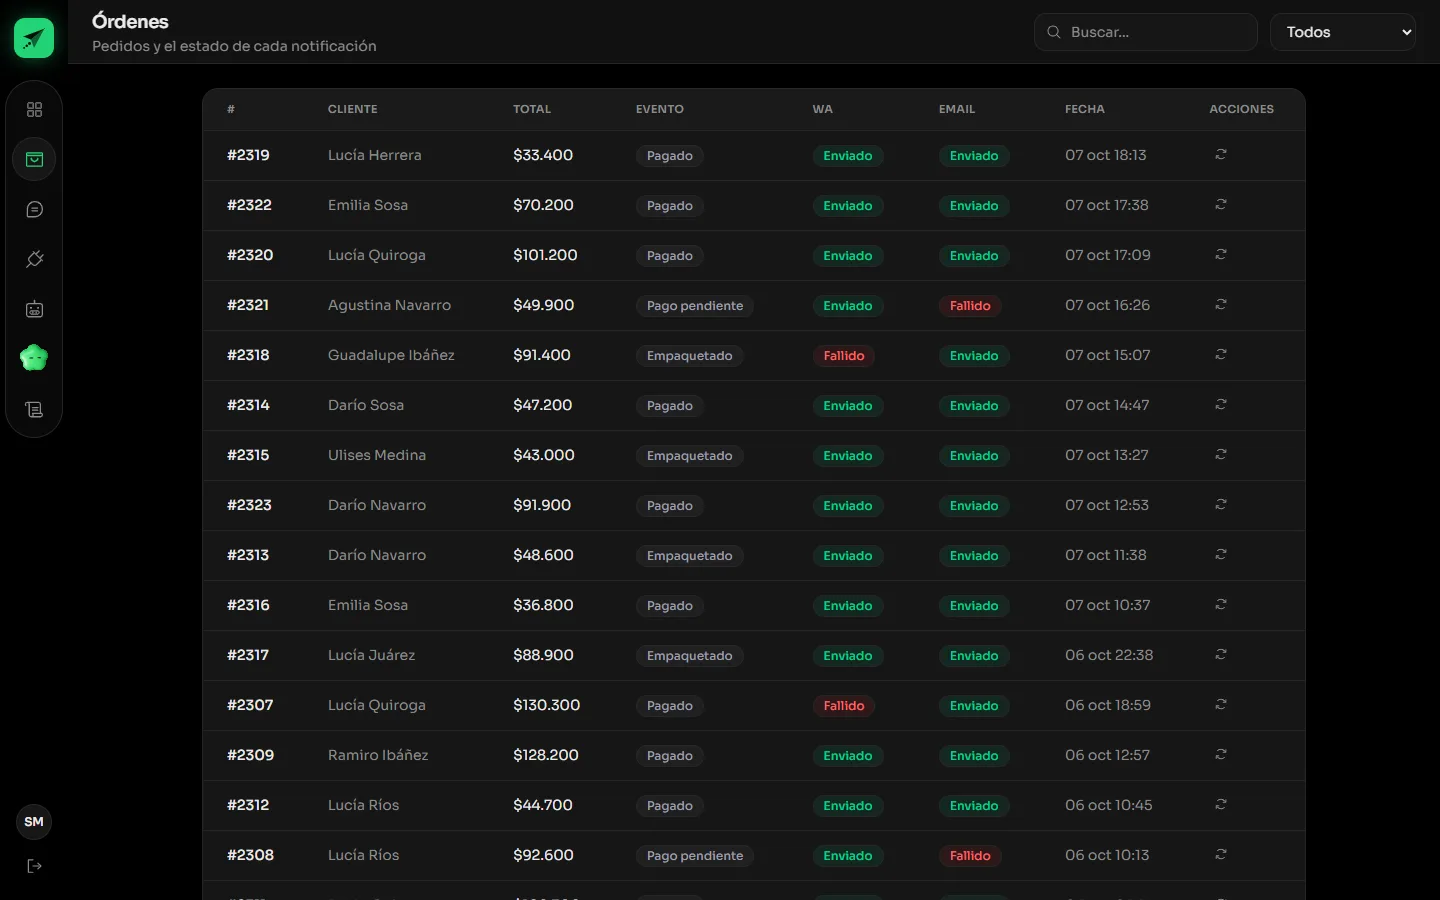Screen dimensions: 1440x900
Task: Click the Empaquetado badge for order #2315
Action: coord(689,456)
